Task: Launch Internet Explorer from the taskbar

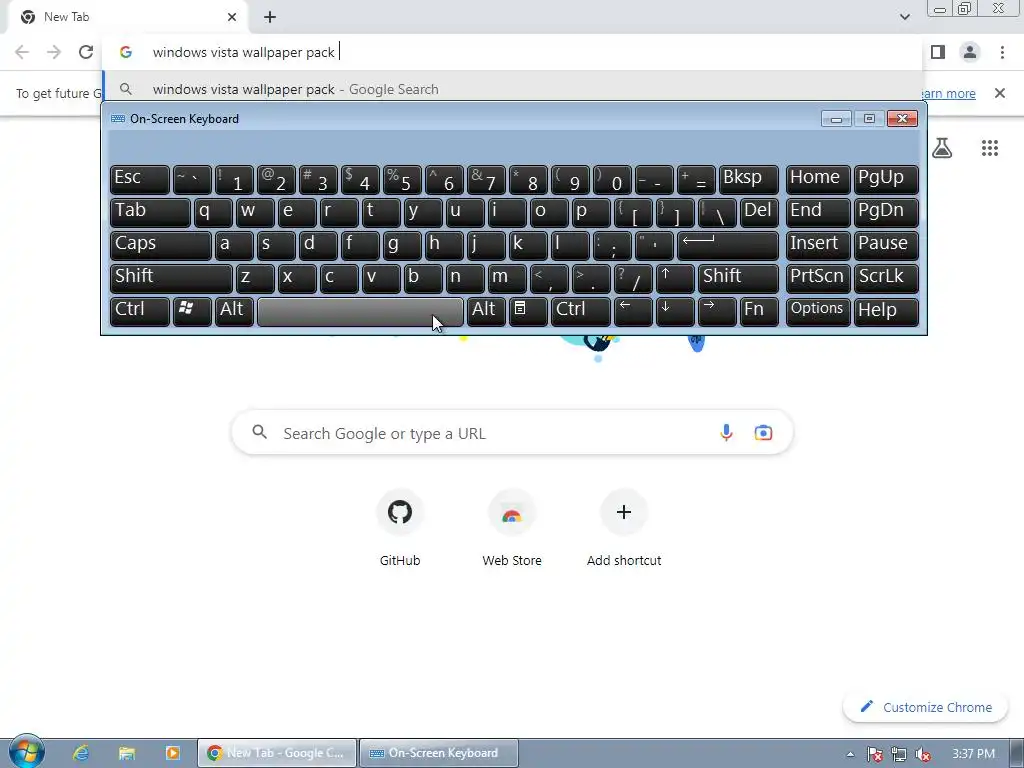Action: tap(81, 753)
